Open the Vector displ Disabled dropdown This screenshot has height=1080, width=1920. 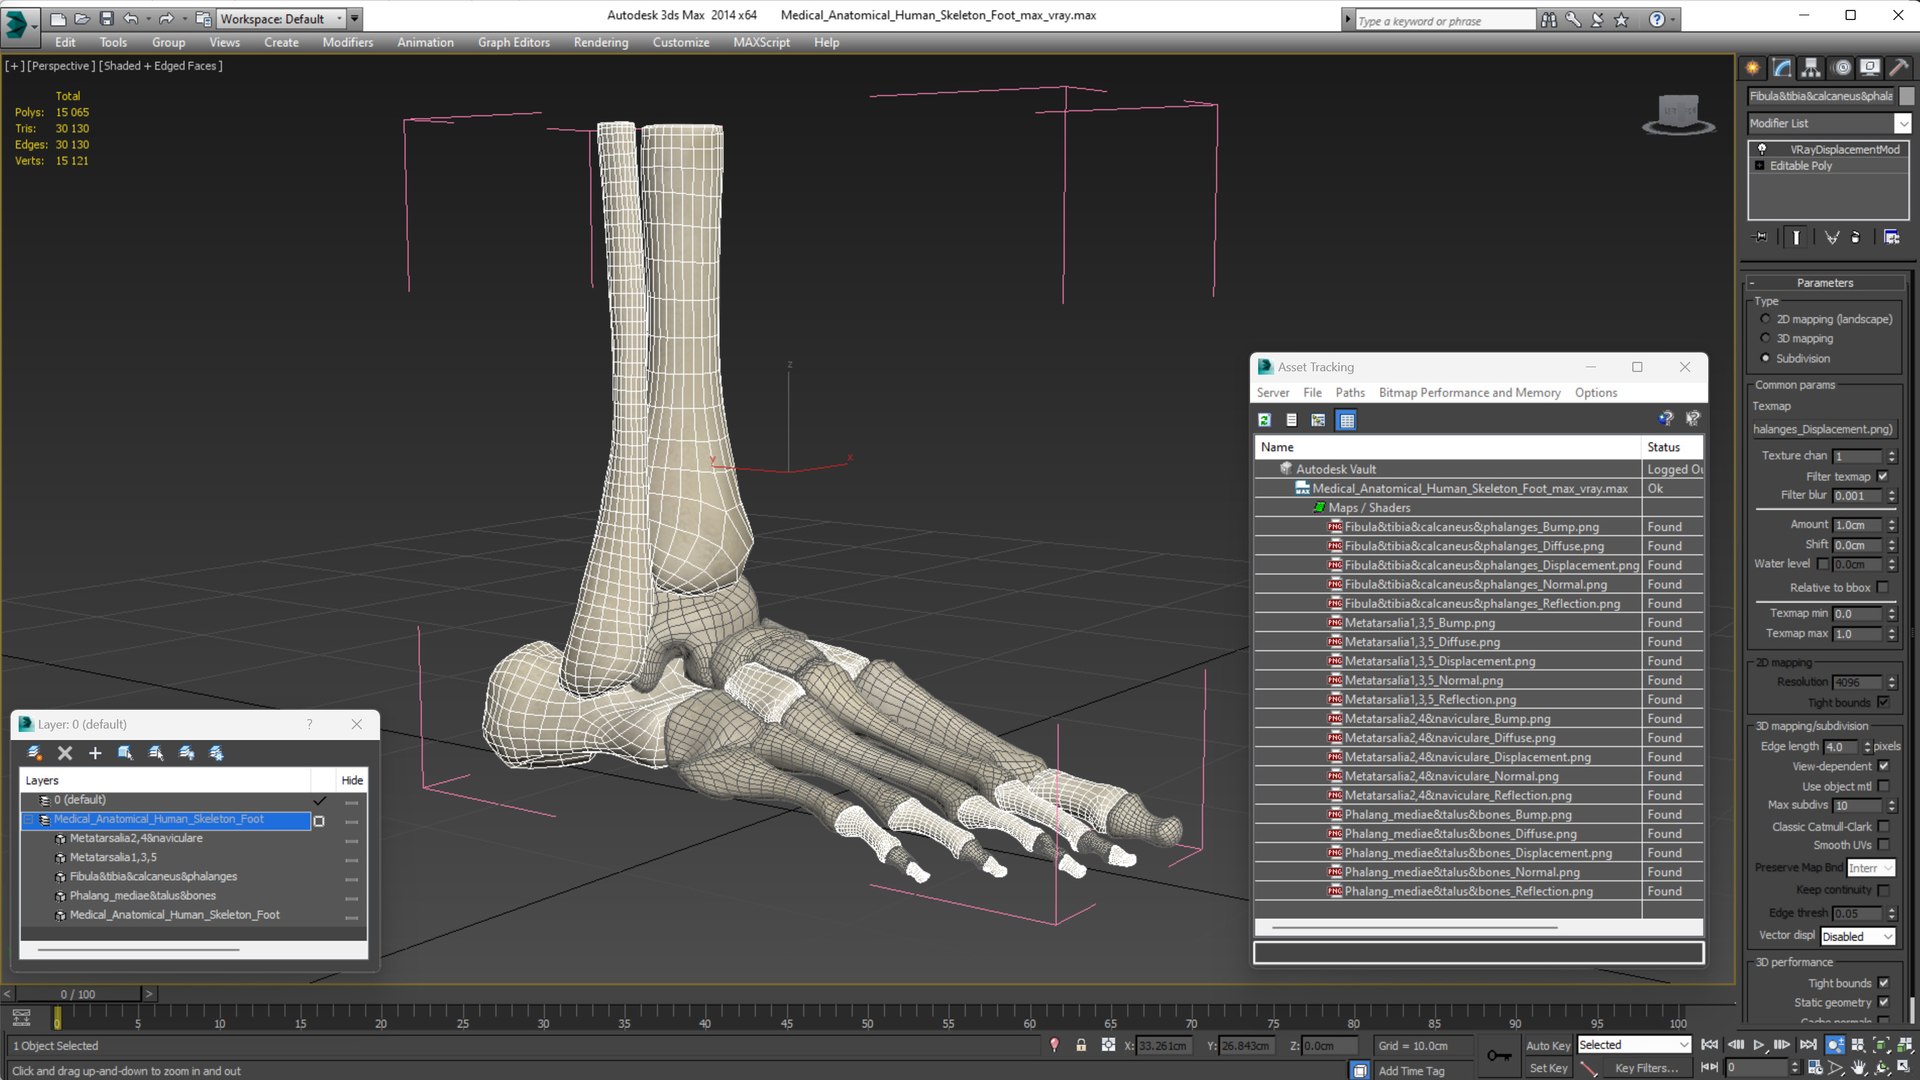[x=1857, y=937]
